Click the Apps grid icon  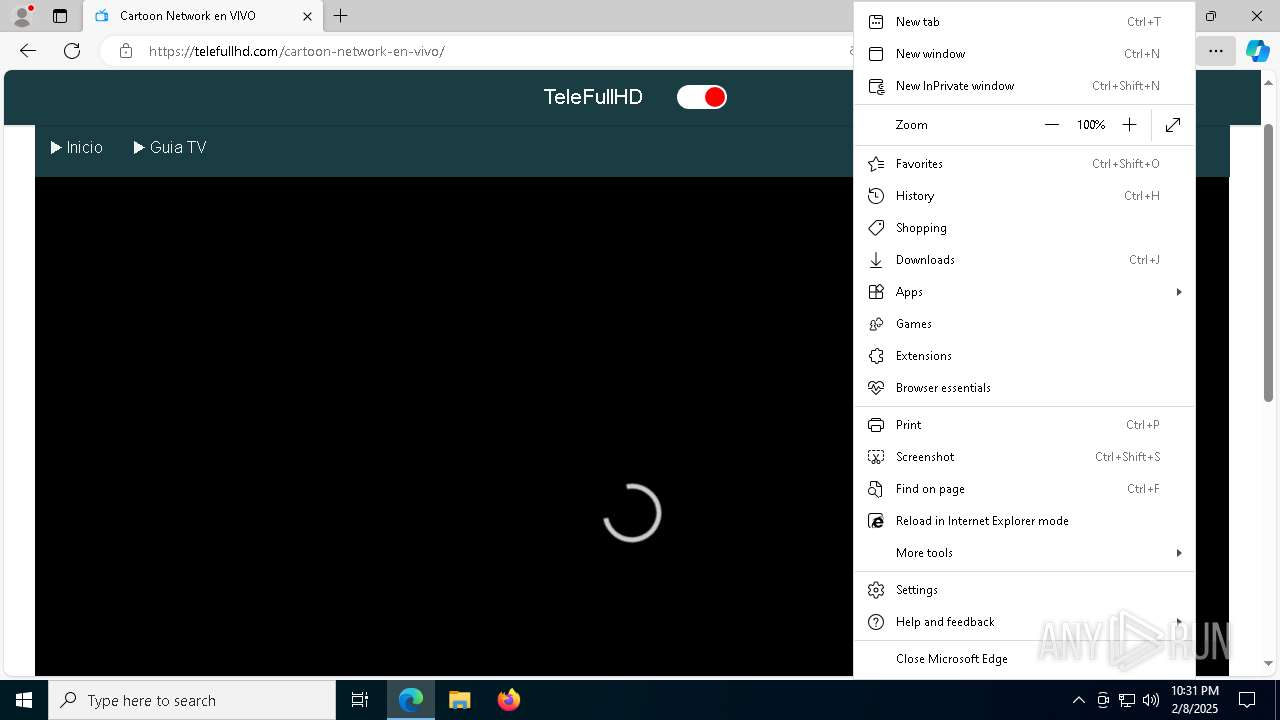pos(876,292)
